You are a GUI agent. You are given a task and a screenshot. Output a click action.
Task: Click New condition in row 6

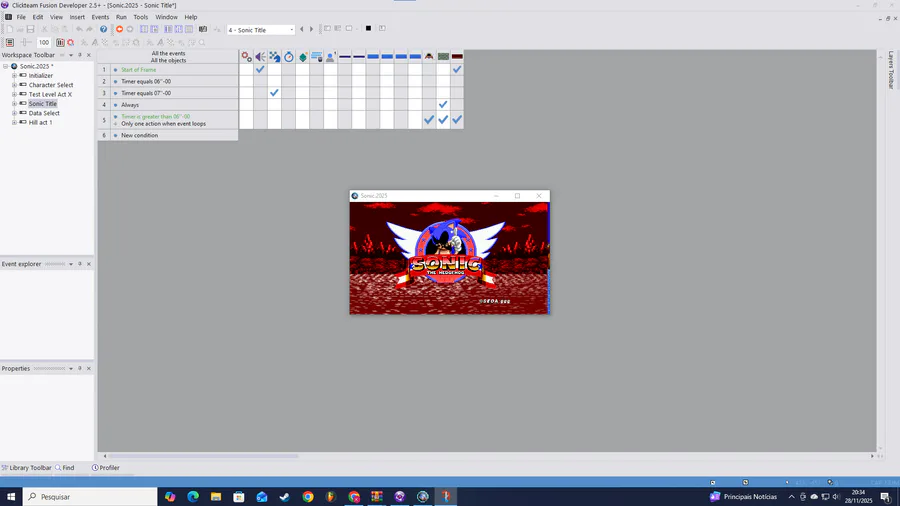139,135
